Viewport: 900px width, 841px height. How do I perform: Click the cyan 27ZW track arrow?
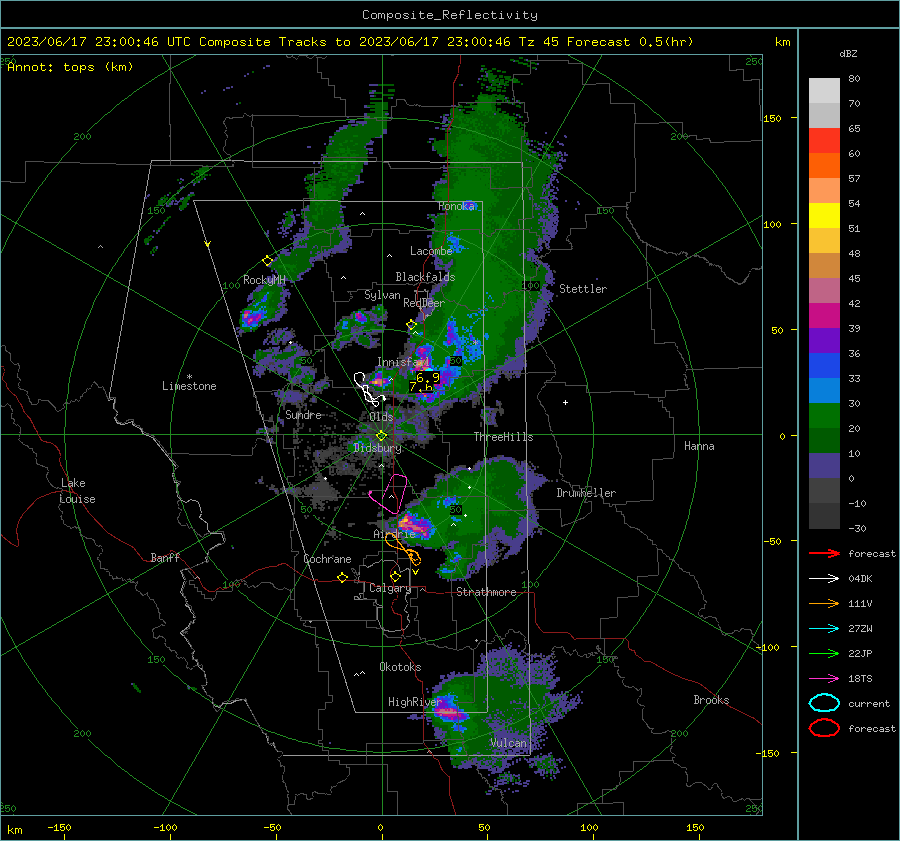[824, 629]
